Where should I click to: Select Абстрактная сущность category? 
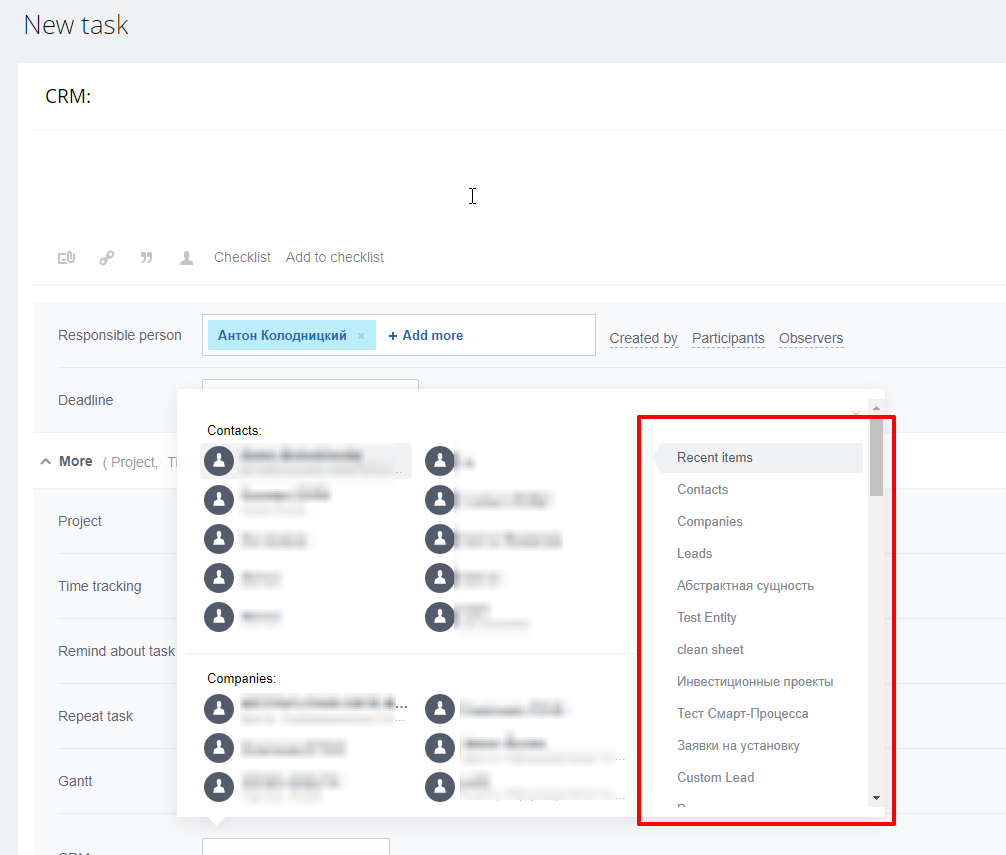click(x=745, y=586)
